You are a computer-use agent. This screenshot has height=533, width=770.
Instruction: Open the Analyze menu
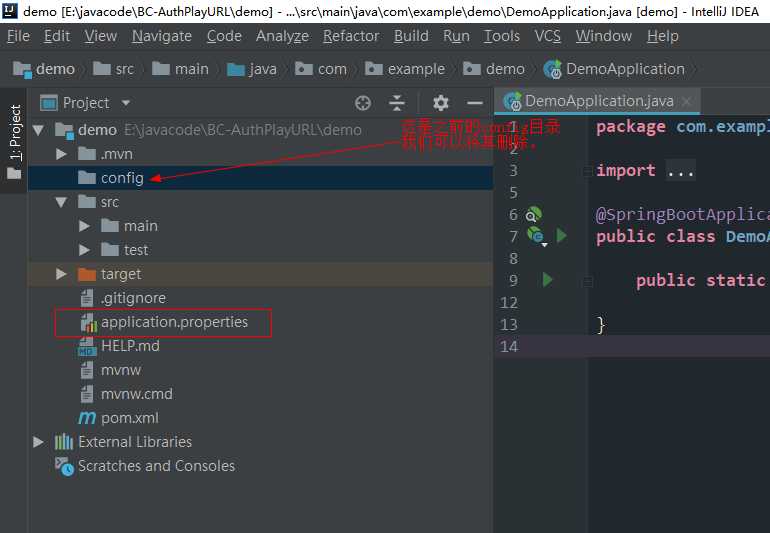coord(282,36)
